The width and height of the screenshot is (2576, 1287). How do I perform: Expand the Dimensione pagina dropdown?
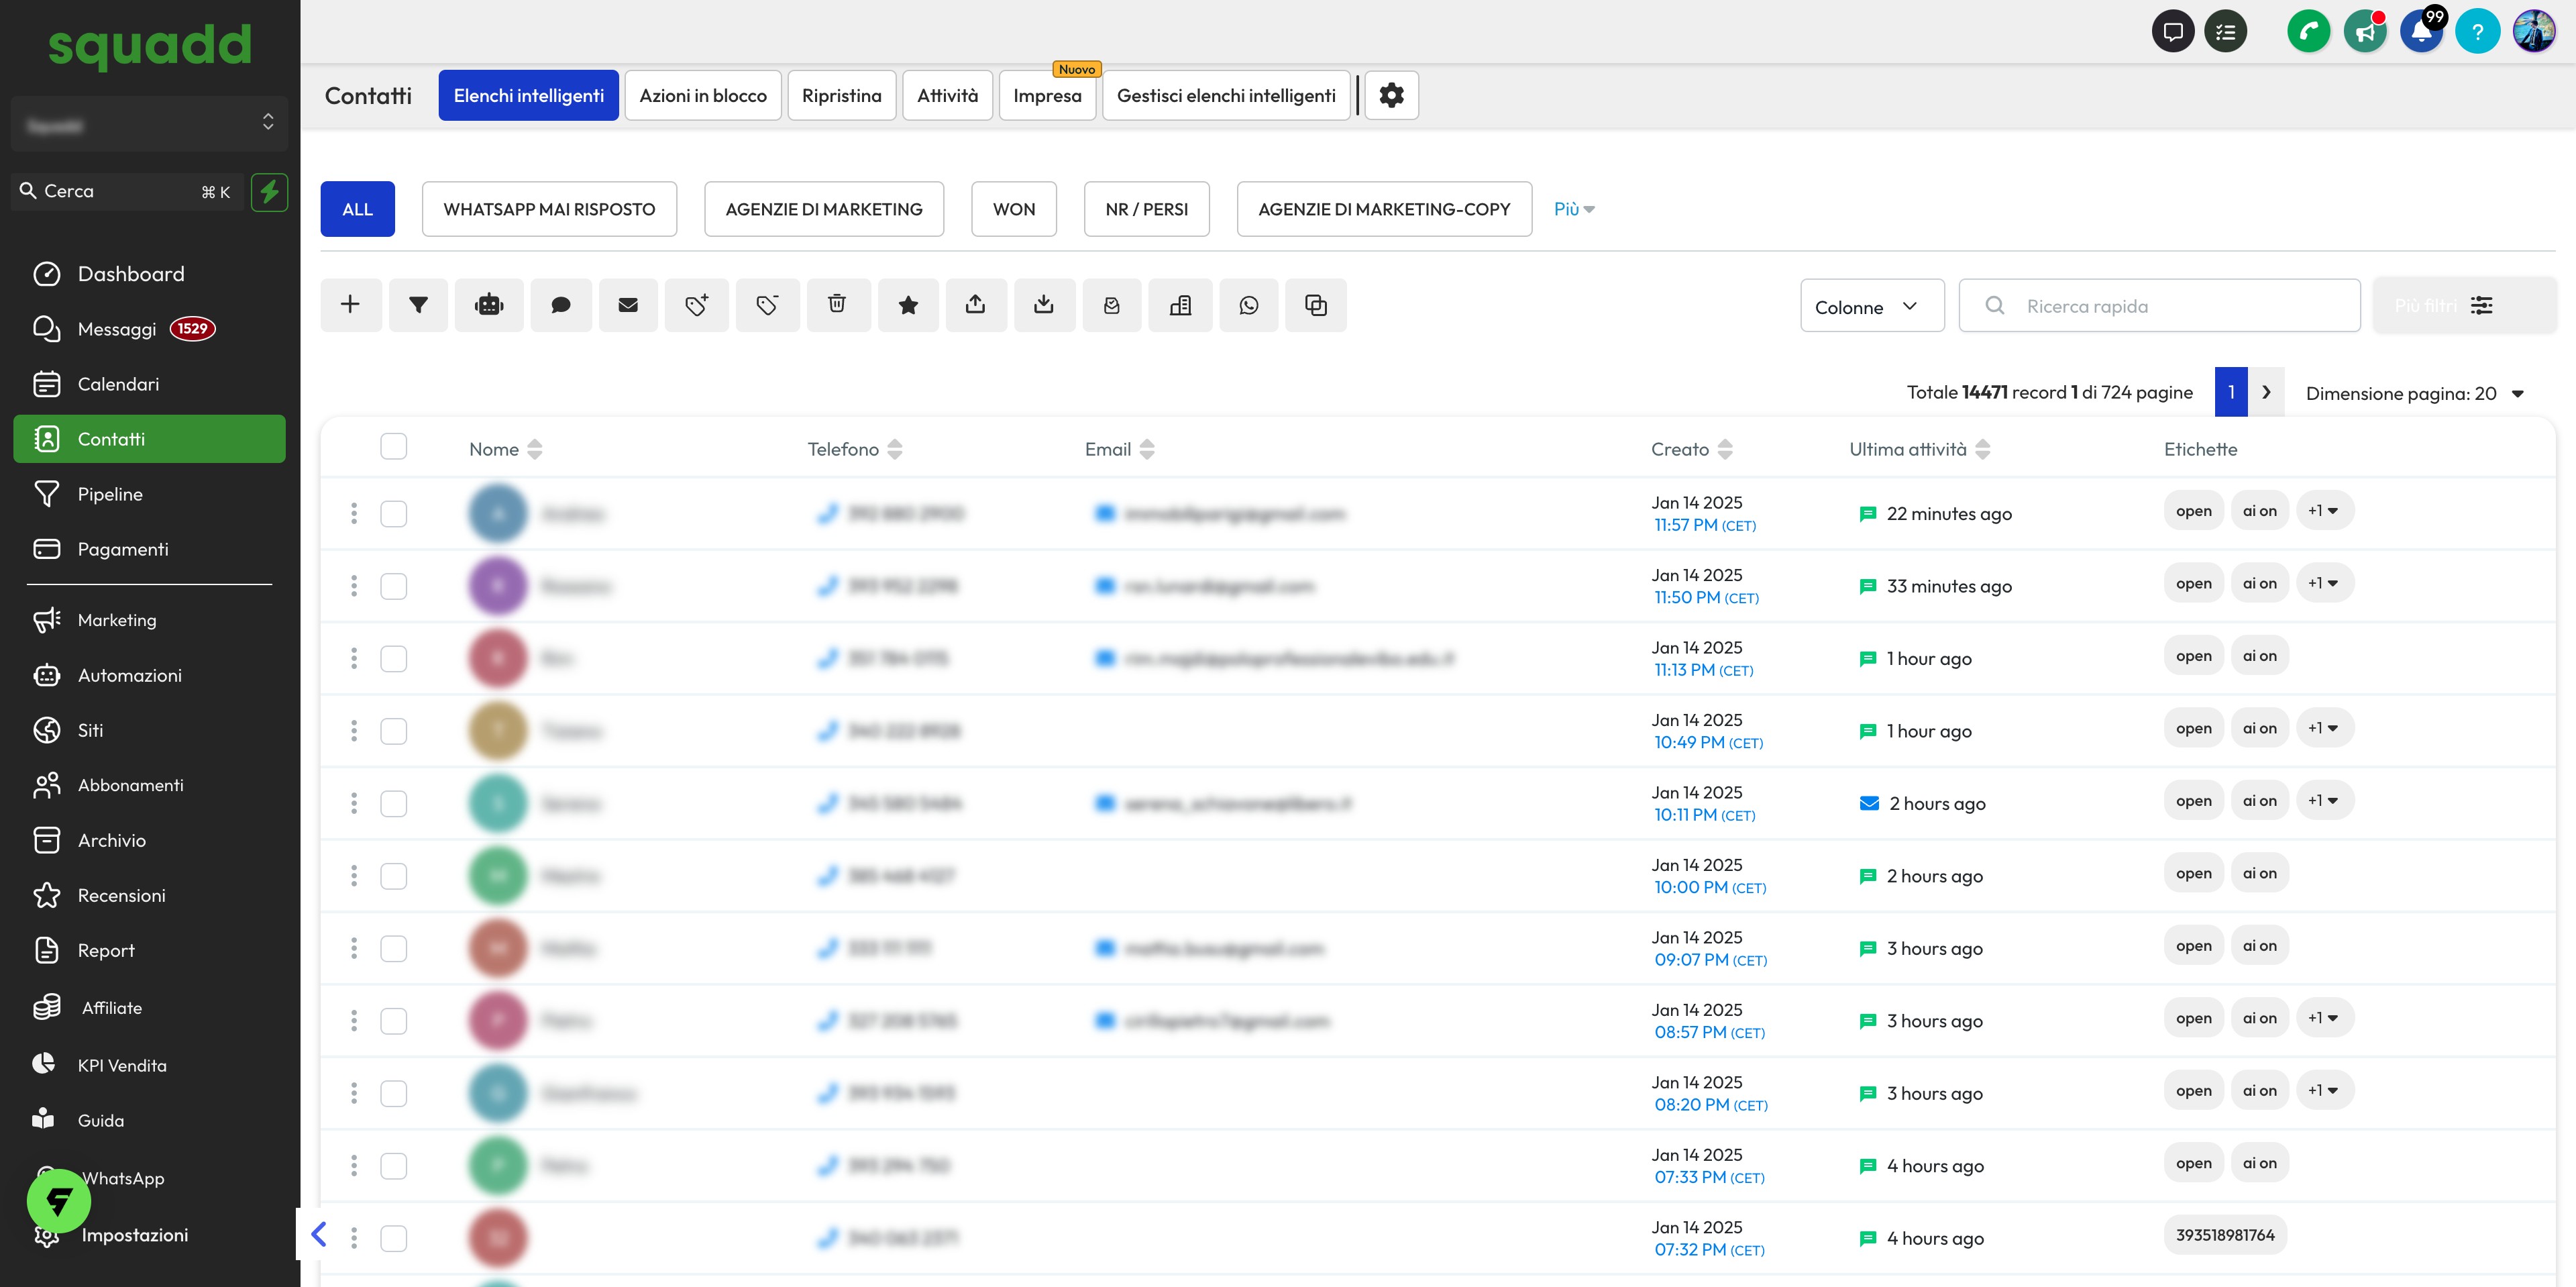coord(2414,393)
